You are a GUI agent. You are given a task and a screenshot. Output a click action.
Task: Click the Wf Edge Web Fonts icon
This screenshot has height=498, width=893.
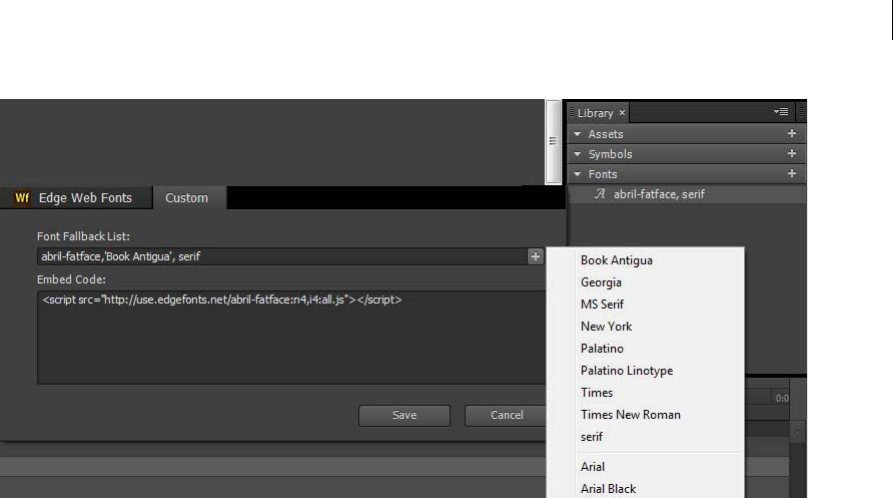(22, 198)
